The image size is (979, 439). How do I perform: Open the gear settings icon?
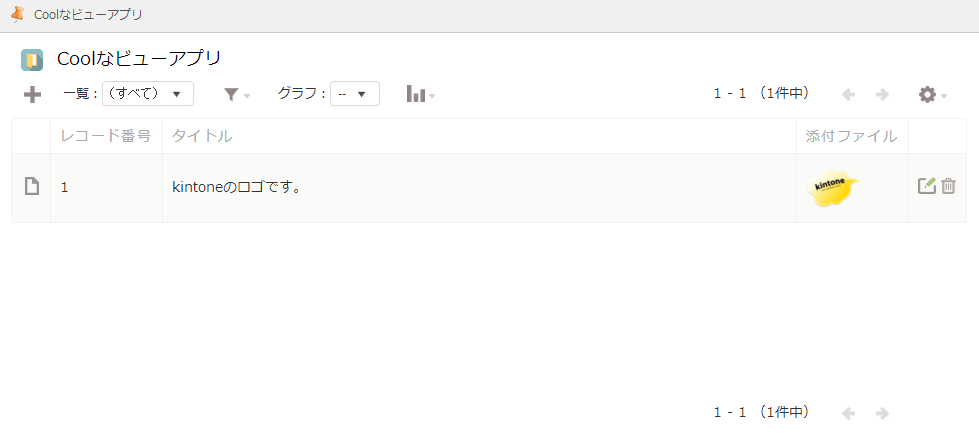point(928,94)
